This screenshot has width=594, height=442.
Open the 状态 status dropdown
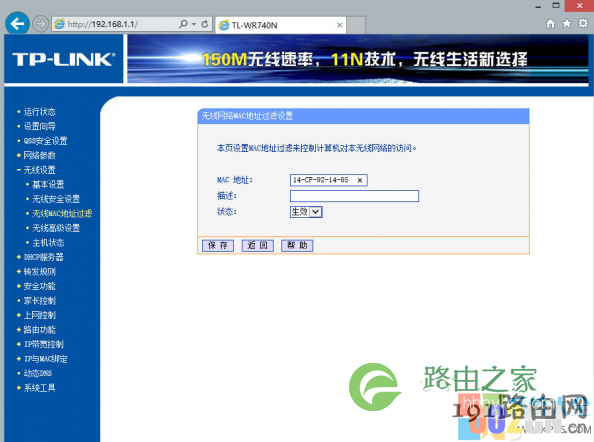306,212
